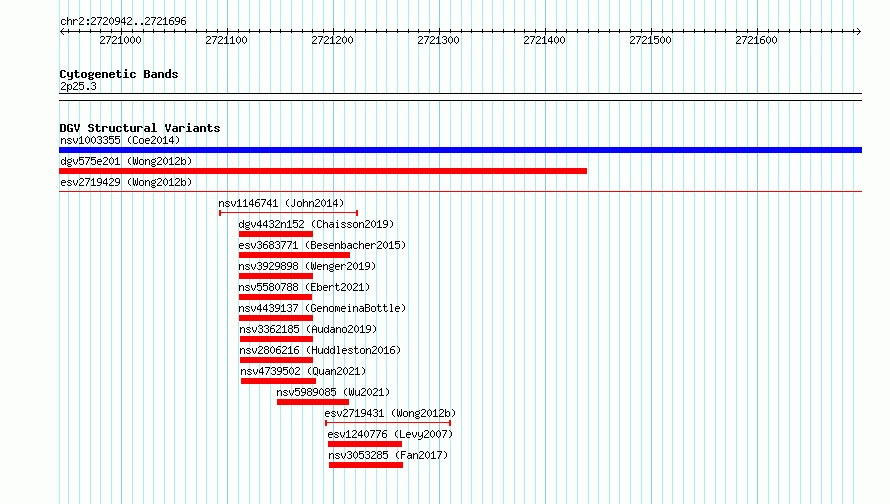Click the 2721300 ruler position

438,40
